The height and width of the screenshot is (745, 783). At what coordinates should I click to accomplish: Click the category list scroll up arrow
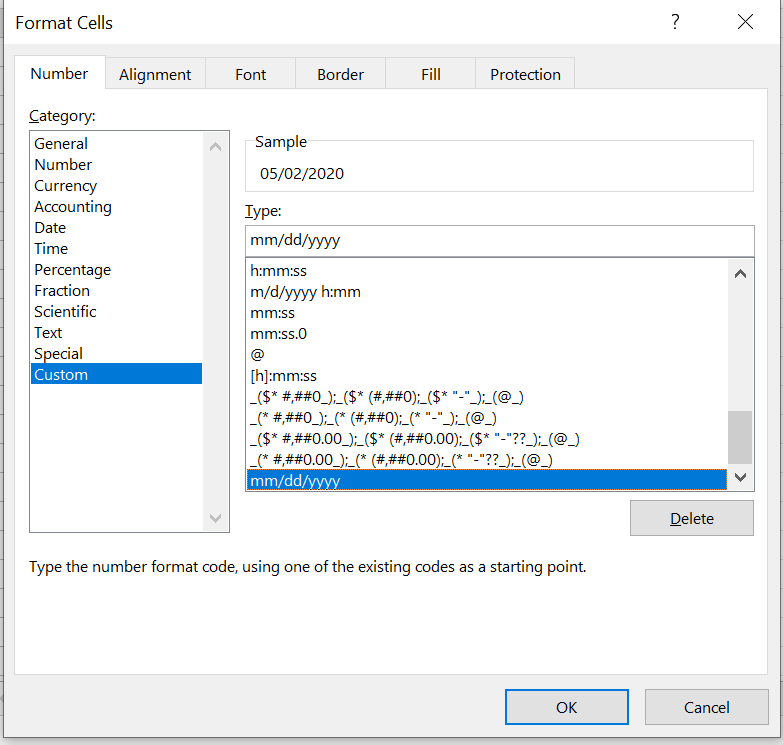[215, 147]
